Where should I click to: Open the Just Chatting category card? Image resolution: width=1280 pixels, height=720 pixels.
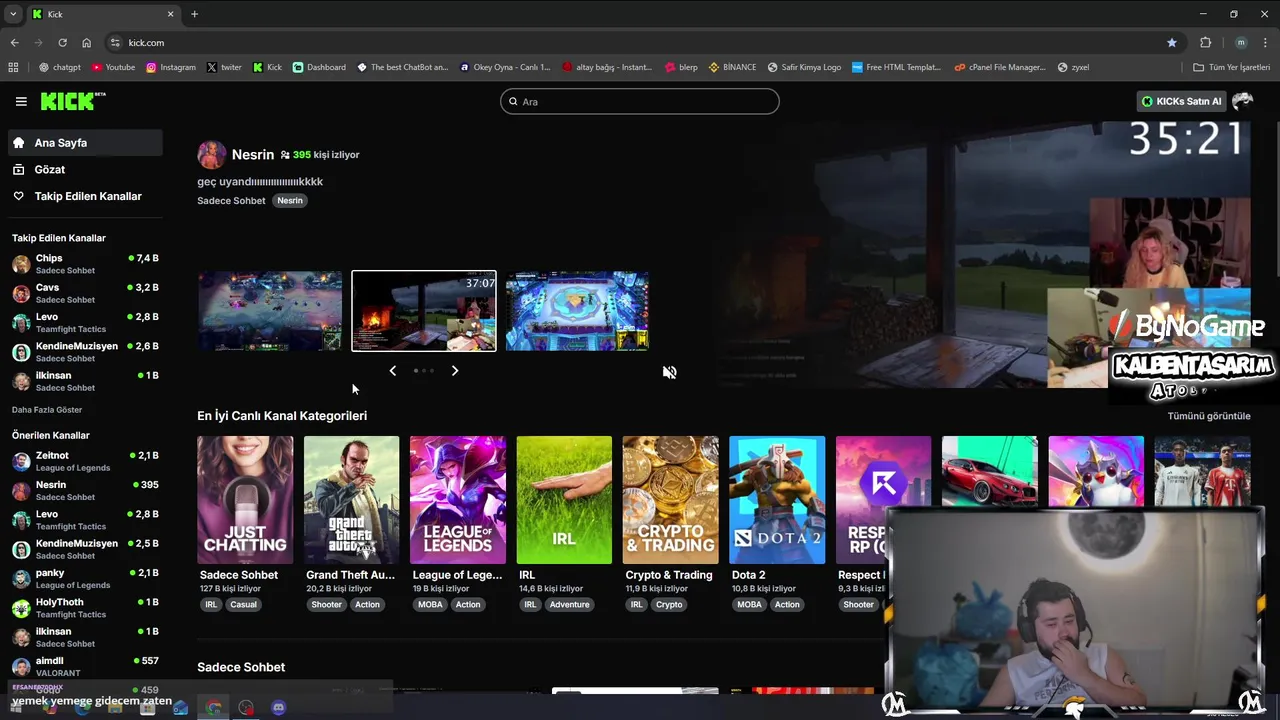click(245, 500)
